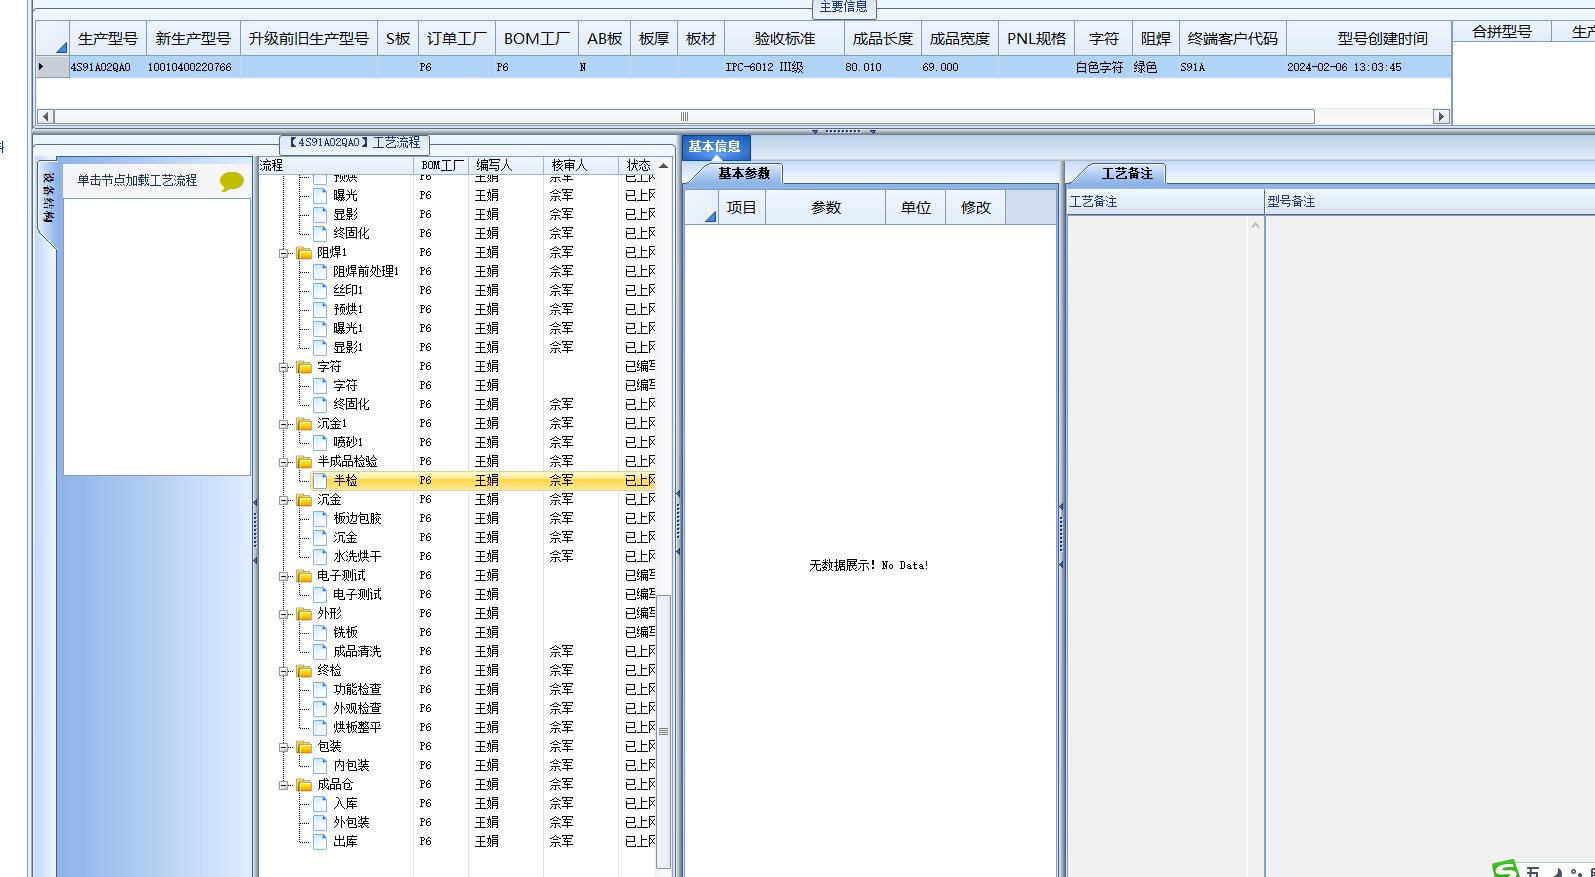Click the 参数 column header

826,208
